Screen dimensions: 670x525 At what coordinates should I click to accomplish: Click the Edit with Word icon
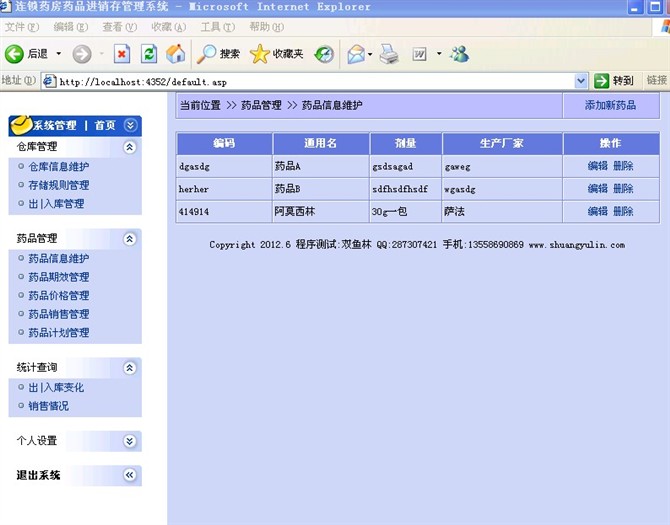pyautogui.click(x=419, y=54)
